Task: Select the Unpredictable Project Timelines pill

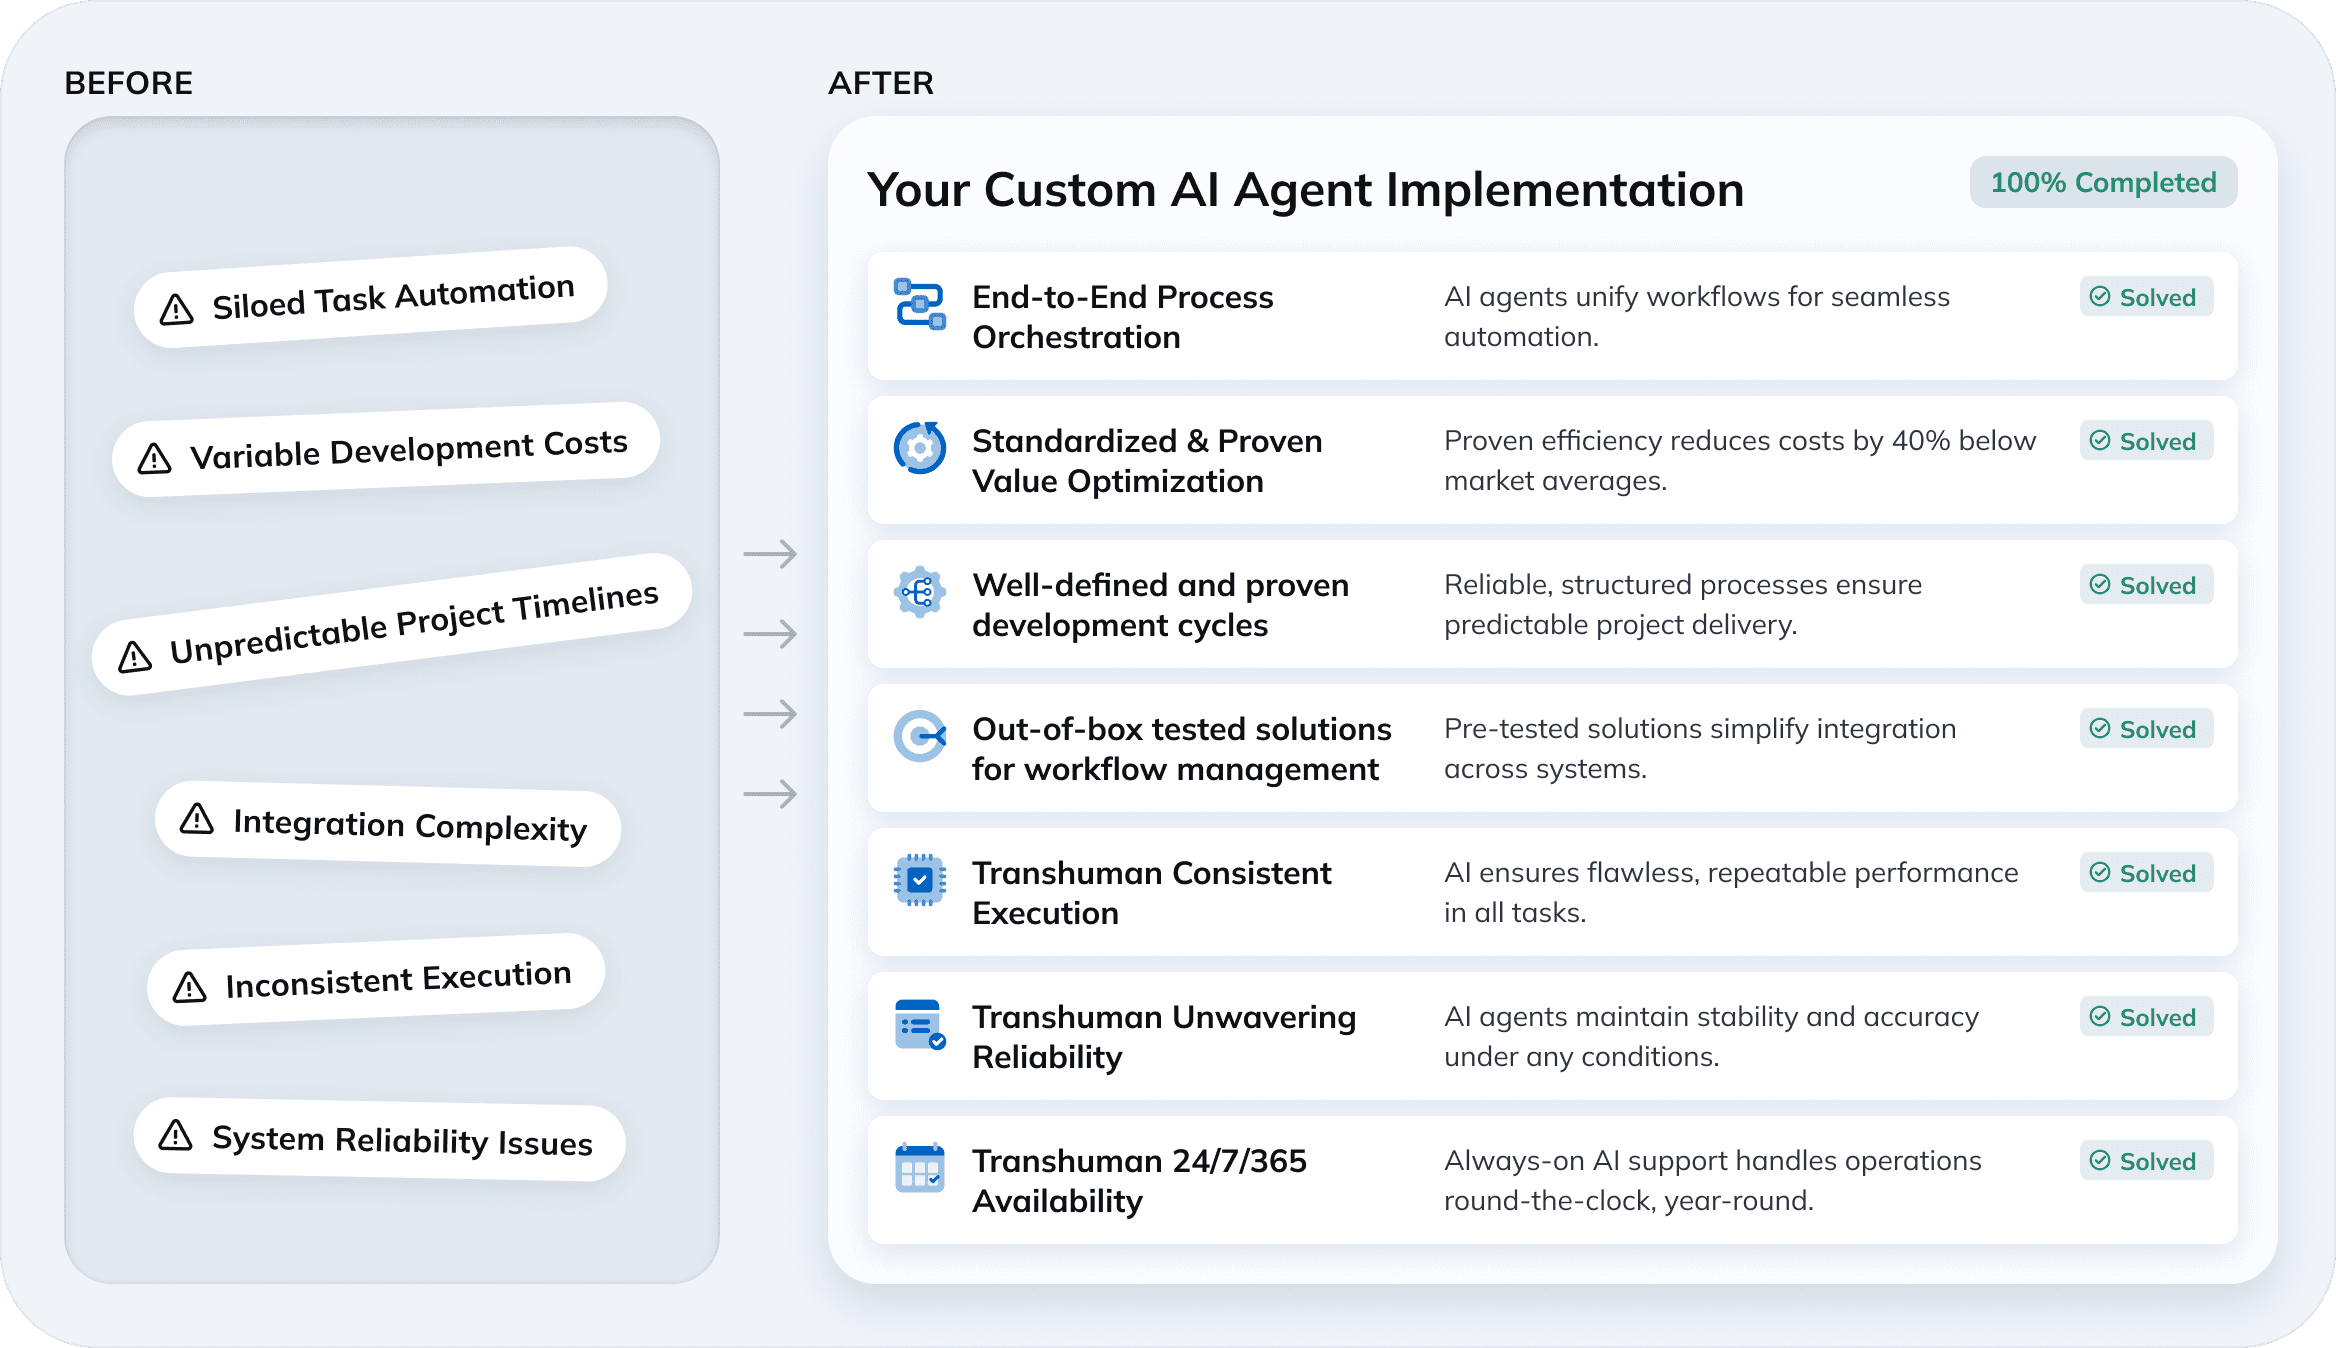Action: point(392,624)
